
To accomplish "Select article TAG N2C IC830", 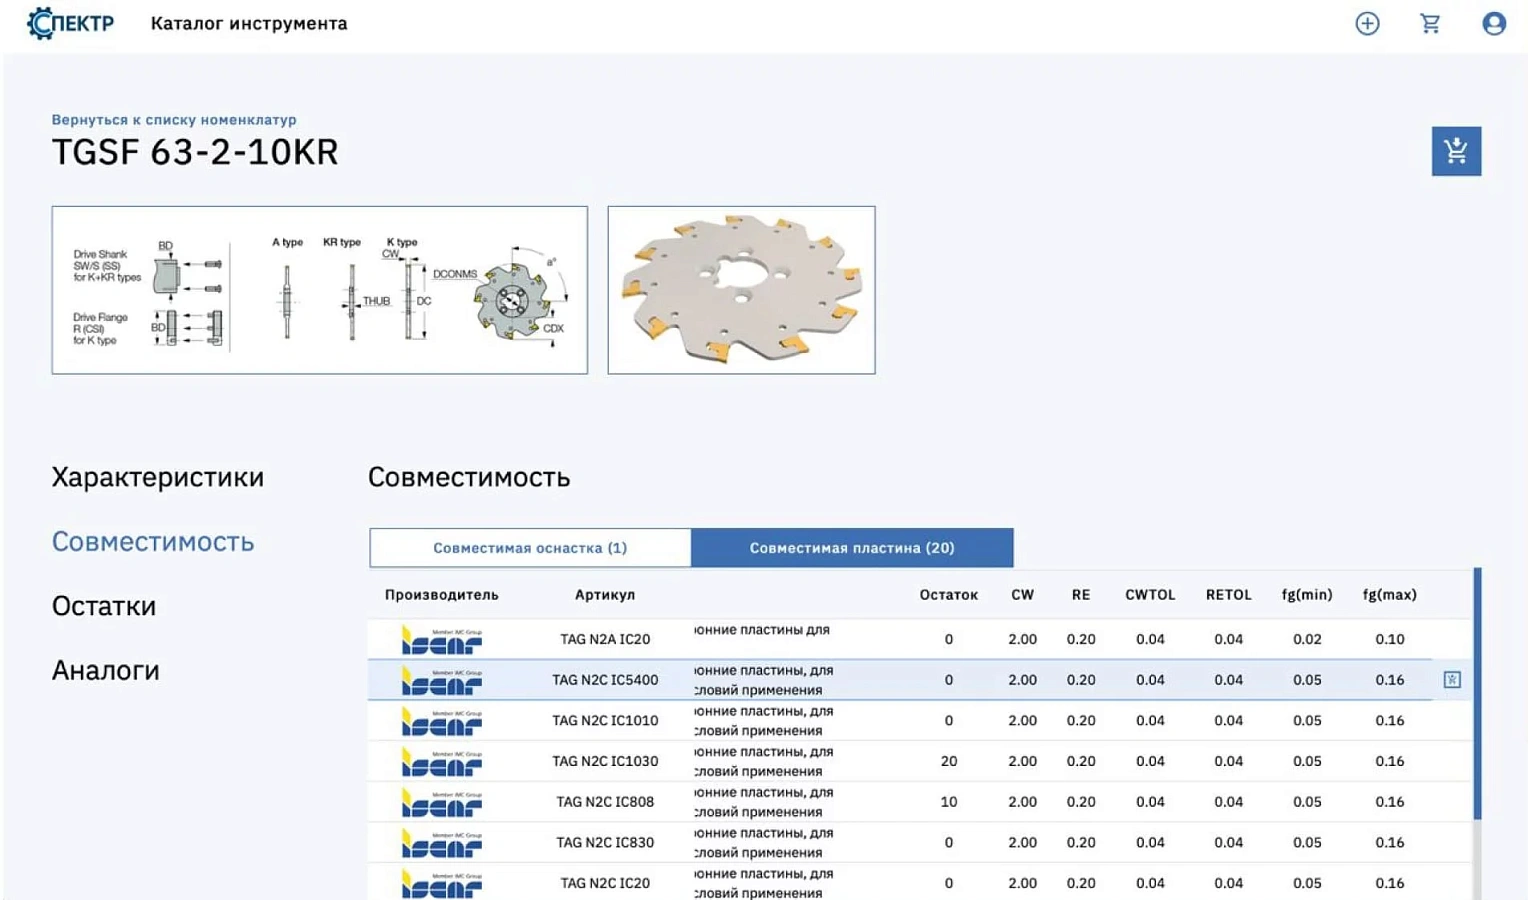I will tap(605, 842).
